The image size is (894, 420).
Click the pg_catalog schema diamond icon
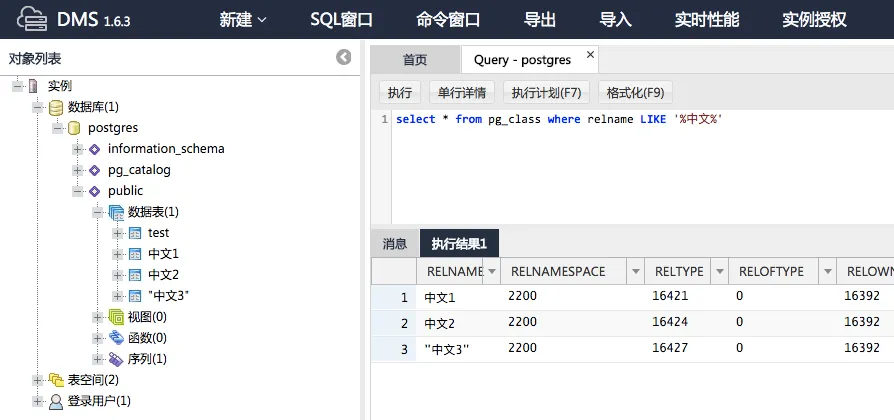pos(95,170)
